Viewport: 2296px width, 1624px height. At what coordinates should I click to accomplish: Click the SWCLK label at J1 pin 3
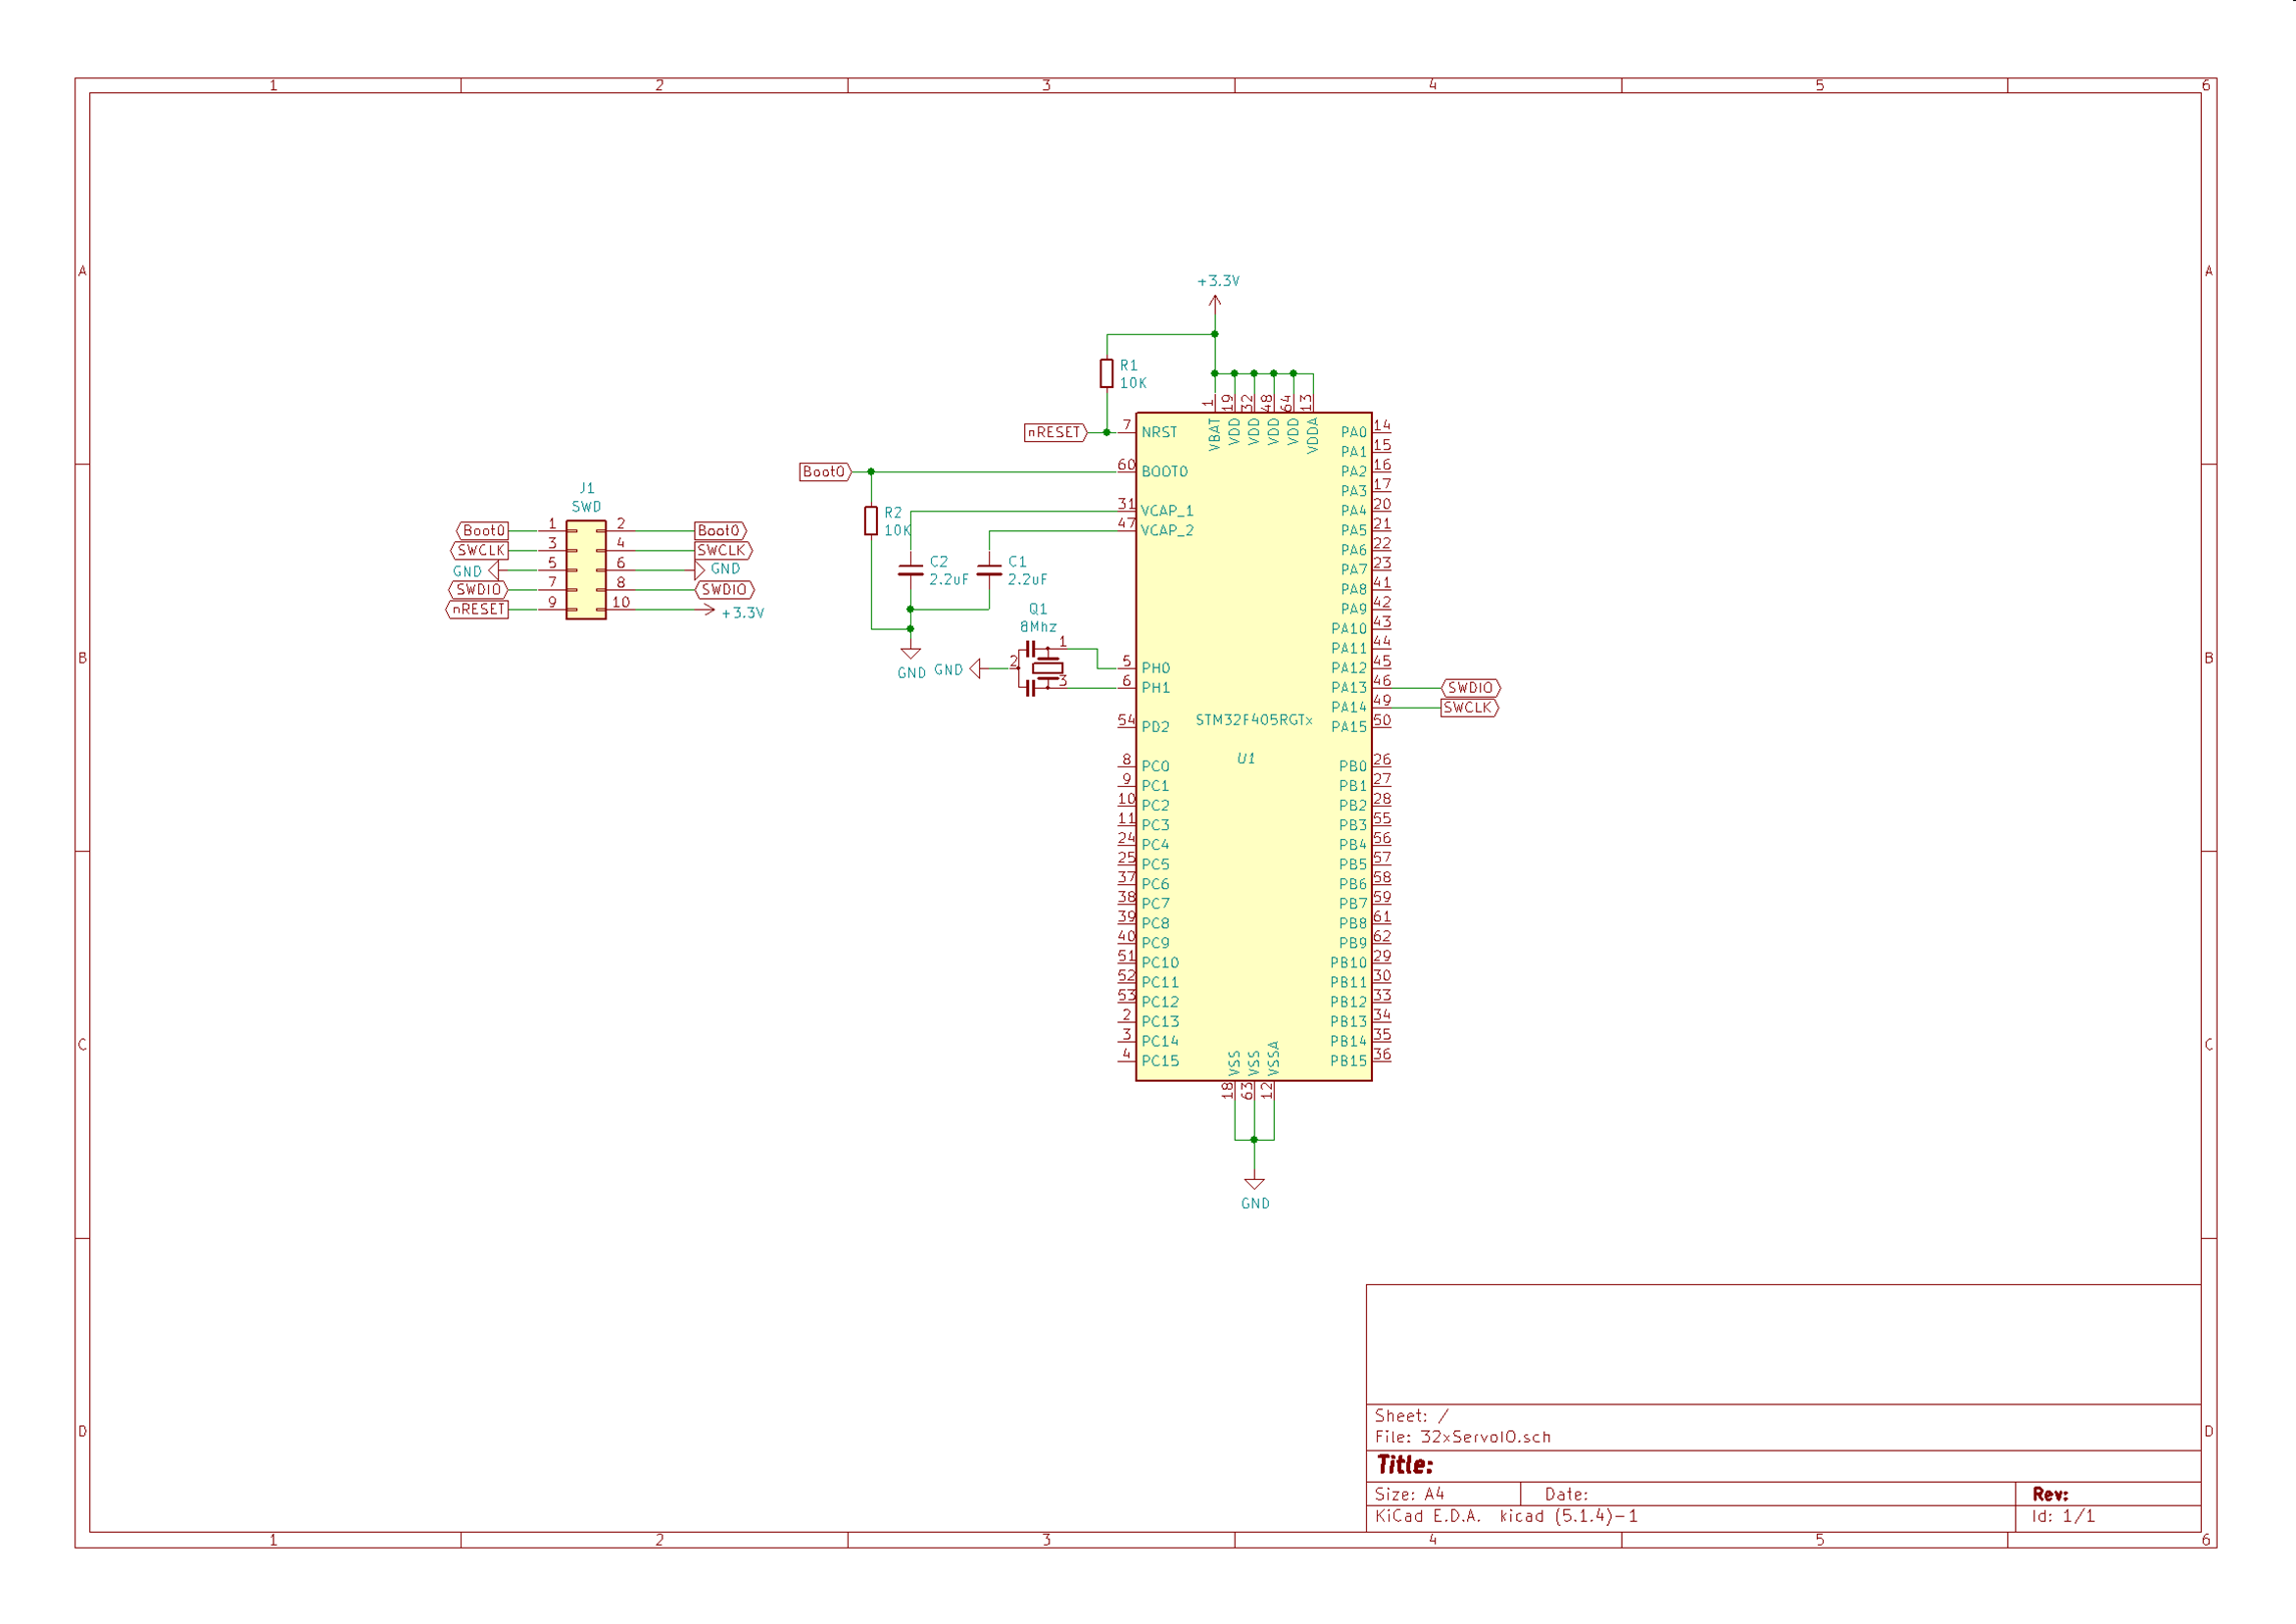tap(480, 550)
